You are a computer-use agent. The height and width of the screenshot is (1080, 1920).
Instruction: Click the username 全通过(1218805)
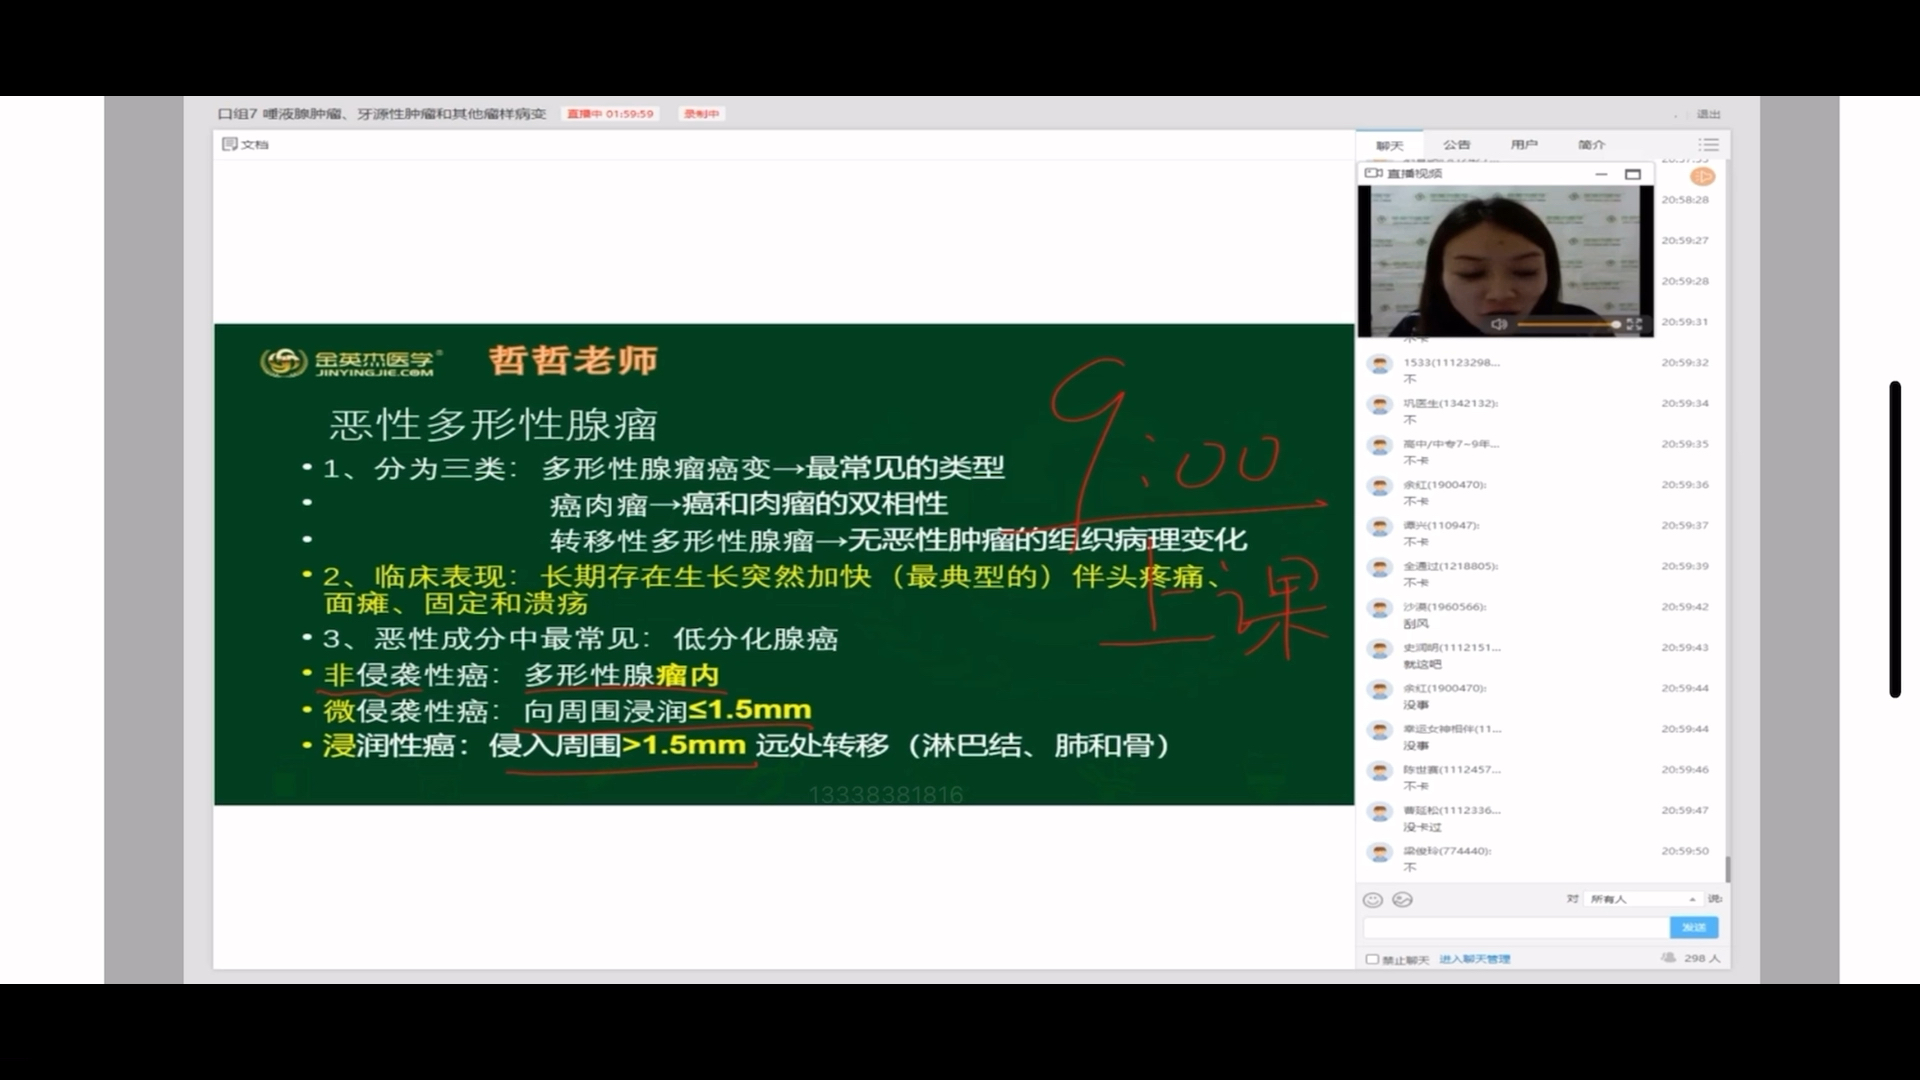tap(1450, 566)
